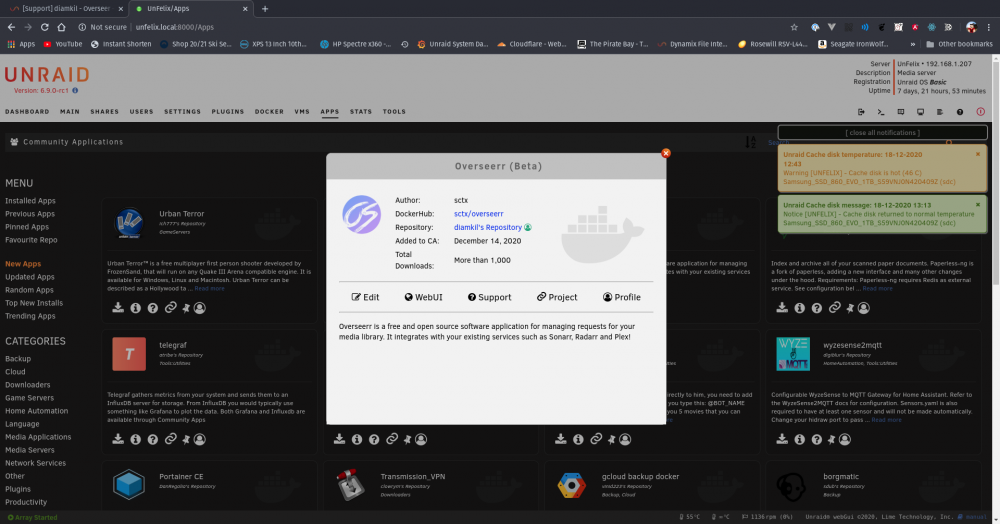Screen dimensions: 1000x524
Task: View the author Profile in the popup
Action: pyautogui.click(x=622, y=297)
